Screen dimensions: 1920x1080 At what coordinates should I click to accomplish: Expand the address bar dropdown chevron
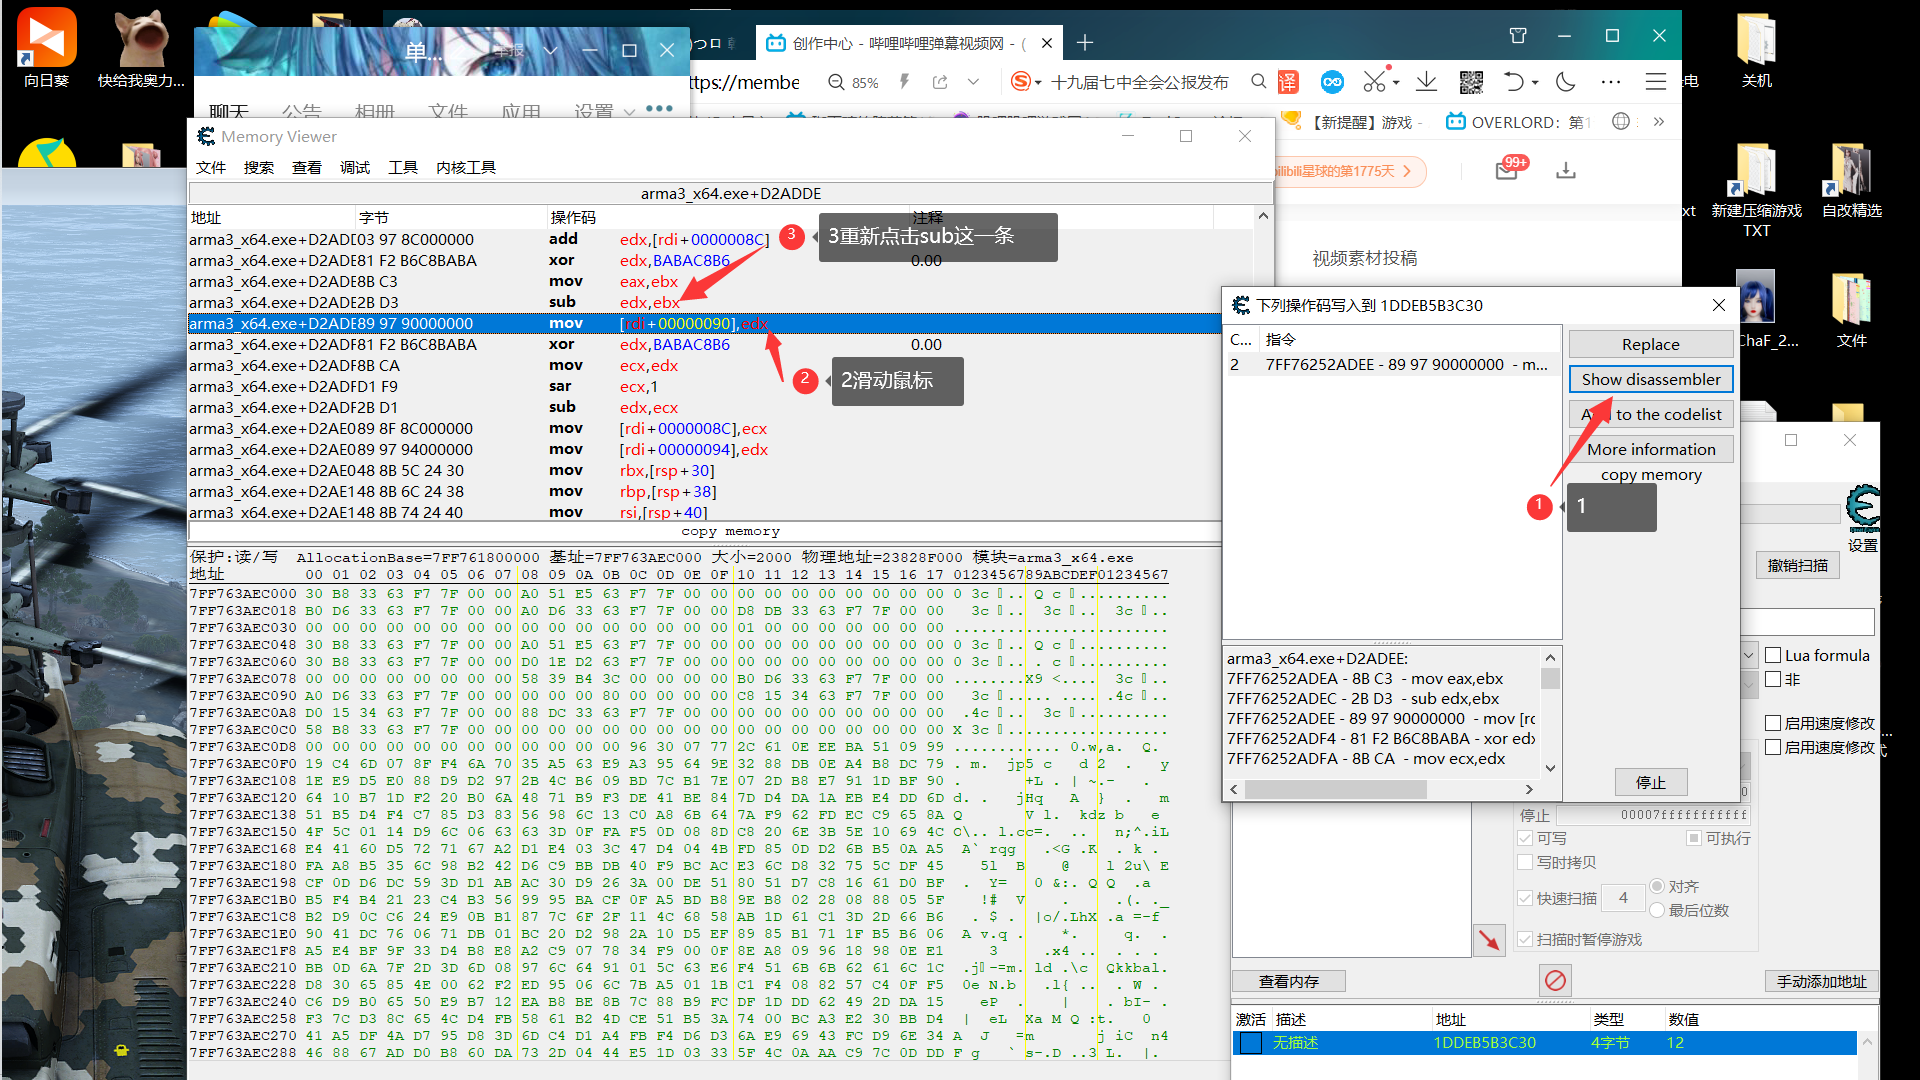[x=973, y=82]
